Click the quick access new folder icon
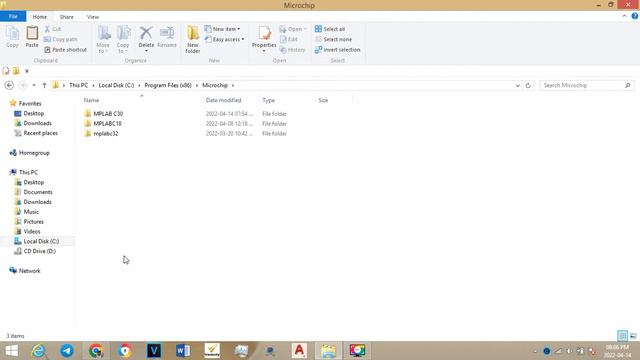 click(x=16, y=71)
